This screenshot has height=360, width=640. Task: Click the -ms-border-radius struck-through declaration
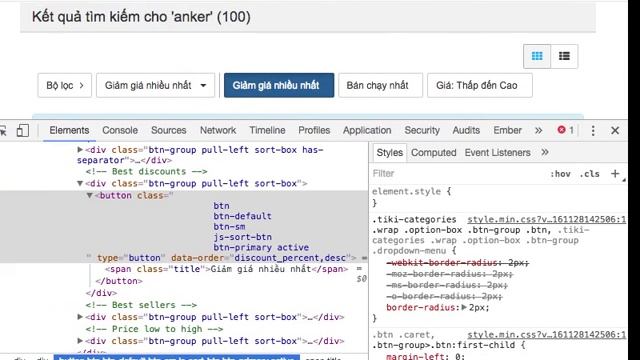click(447, 285)
